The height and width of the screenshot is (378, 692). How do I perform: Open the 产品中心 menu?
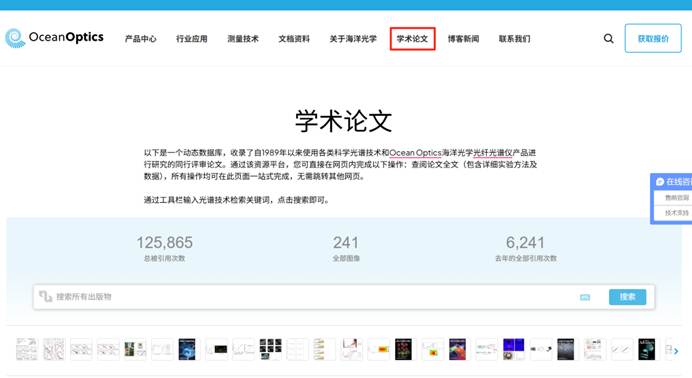coord(140,39)
